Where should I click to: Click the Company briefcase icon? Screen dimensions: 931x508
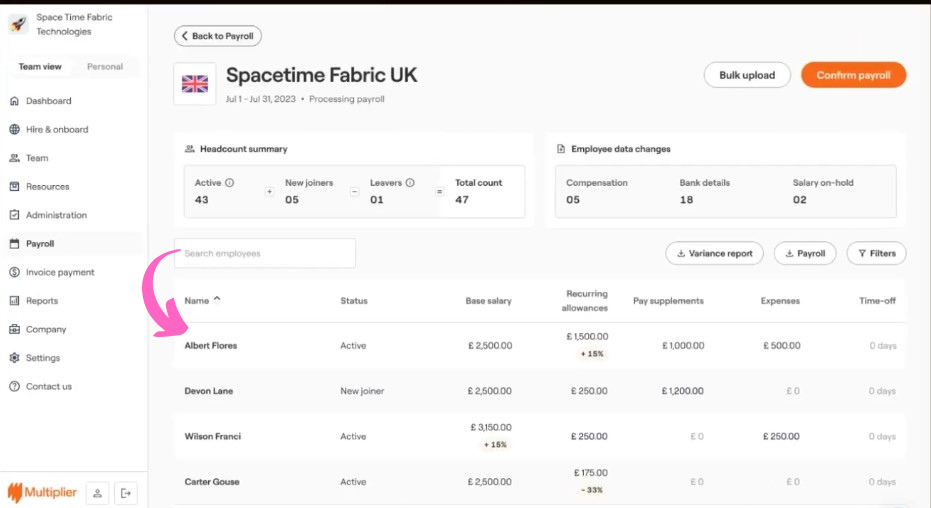click(x=14, y=329)
